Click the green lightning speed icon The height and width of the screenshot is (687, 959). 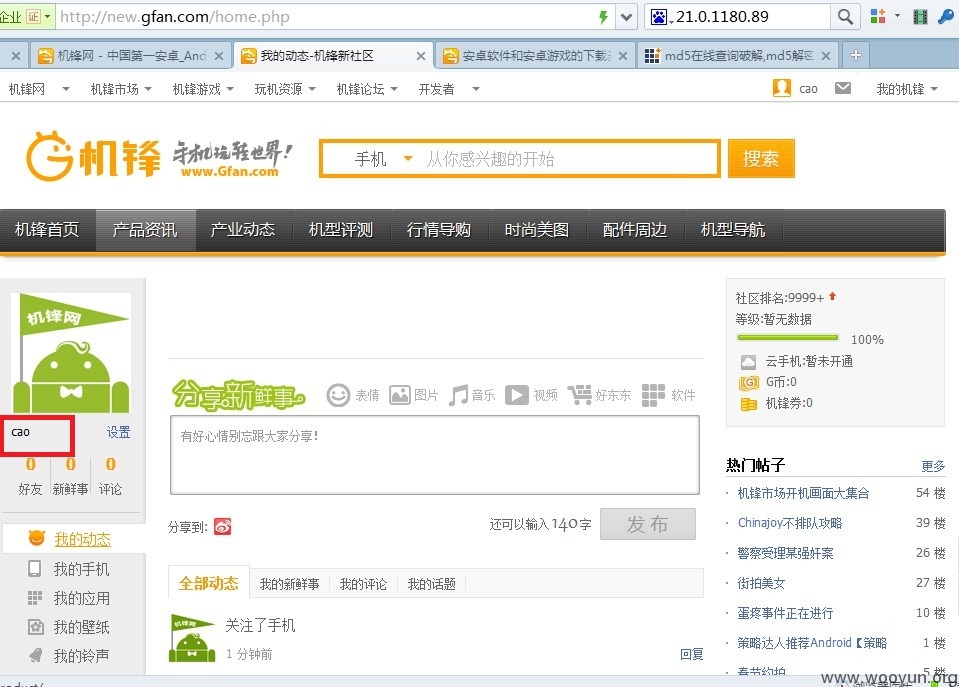(604, 17)
